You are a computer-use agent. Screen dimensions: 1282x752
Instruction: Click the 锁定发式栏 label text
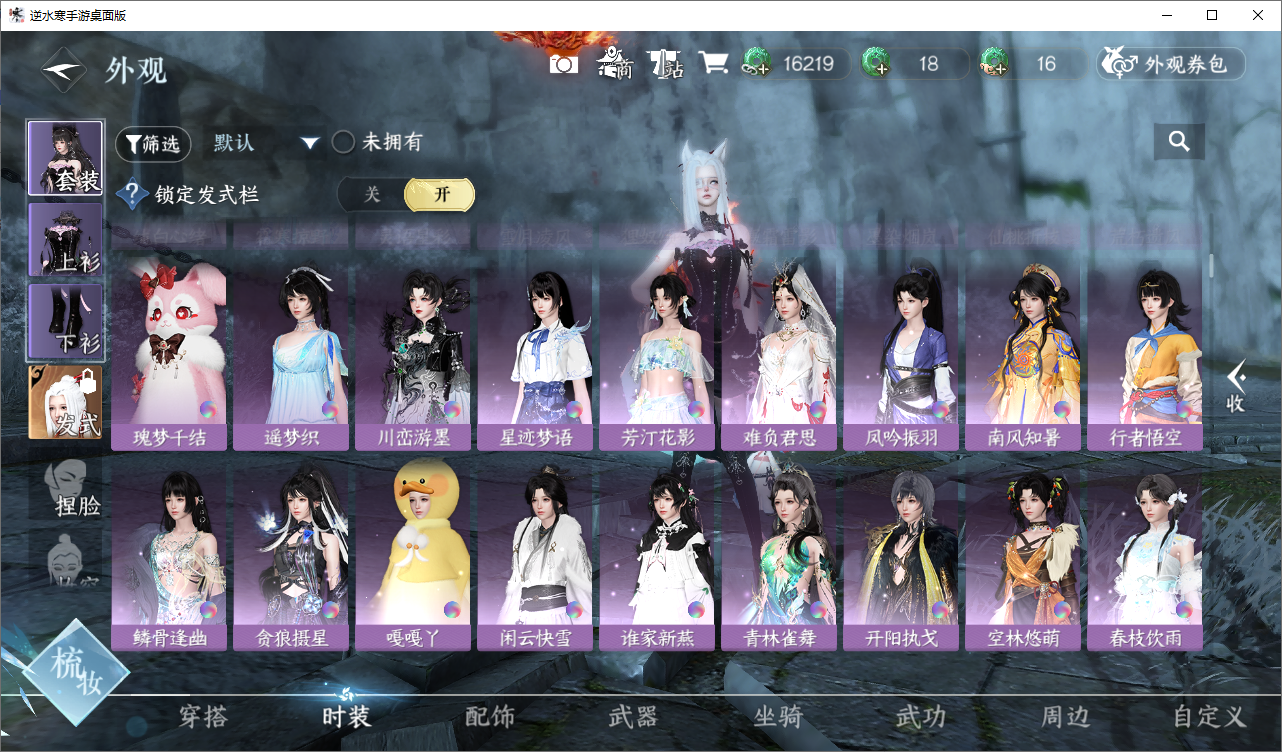(x=207, y=195)
